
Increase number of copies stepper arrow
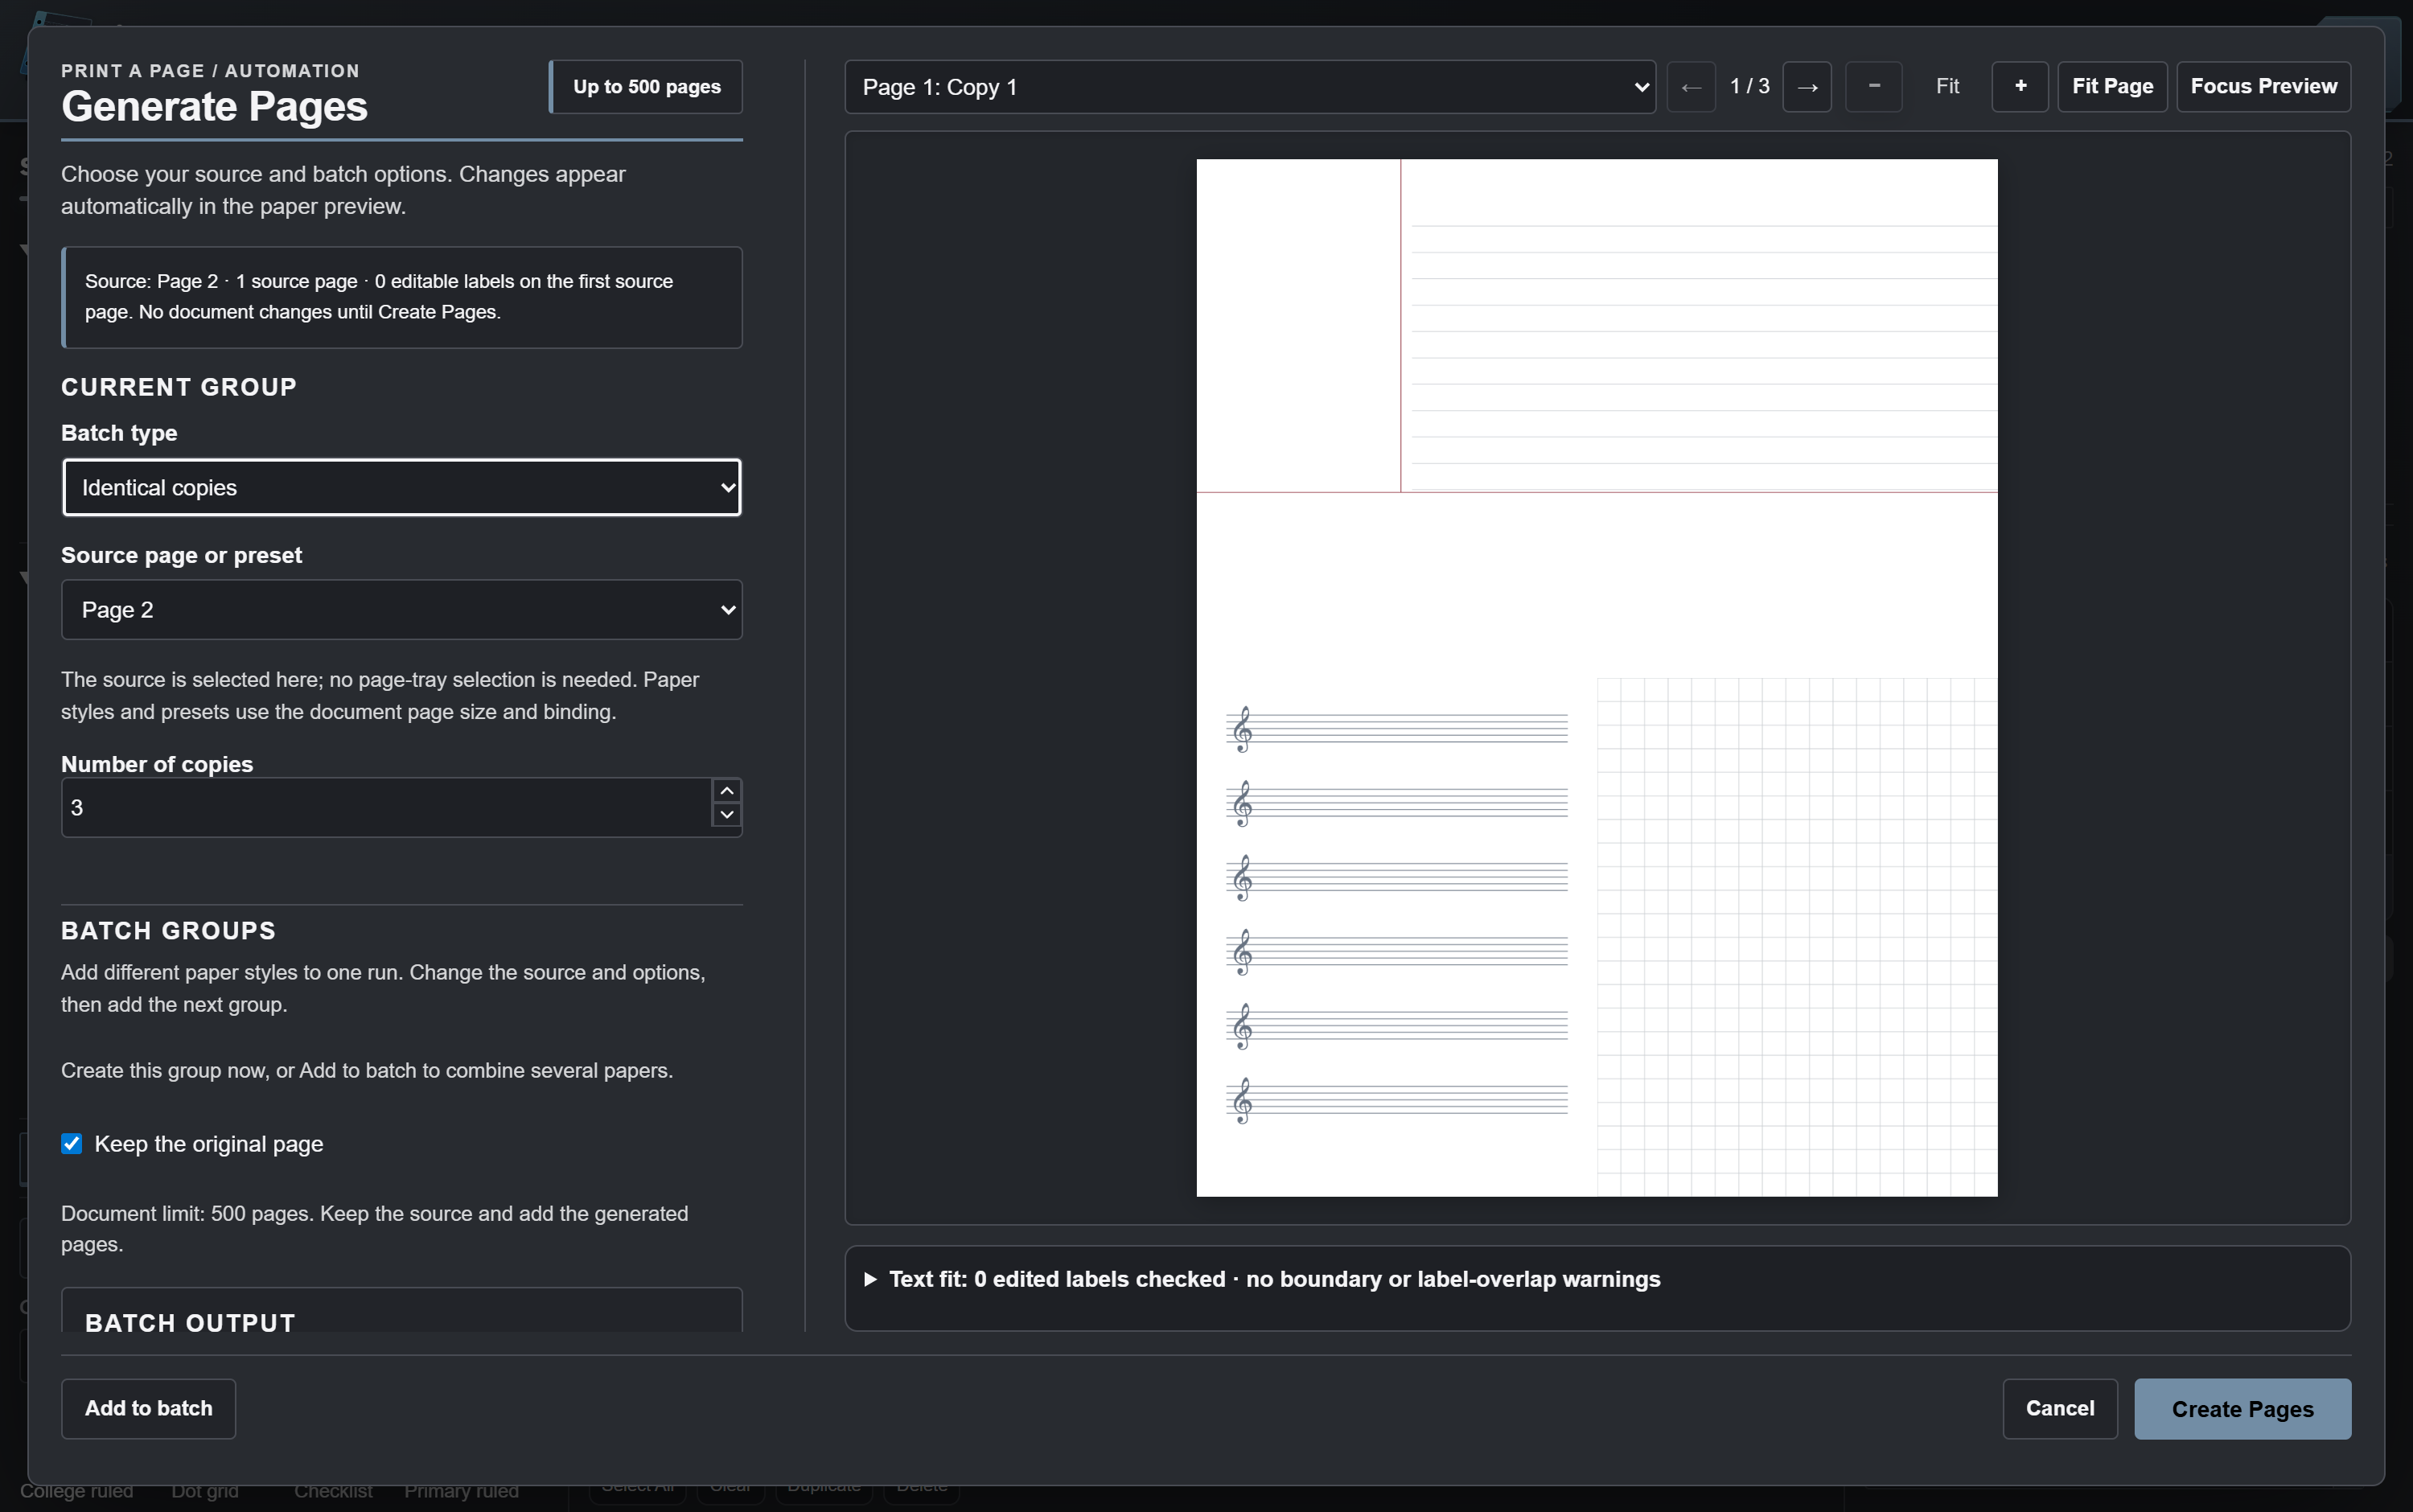point(727,791)
